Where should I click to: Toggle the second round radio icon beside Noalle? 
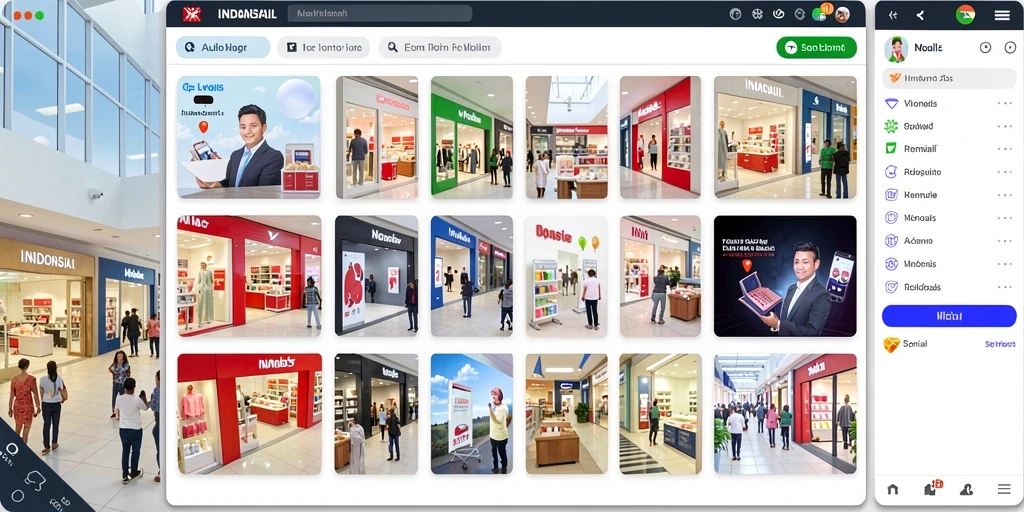1010,48
